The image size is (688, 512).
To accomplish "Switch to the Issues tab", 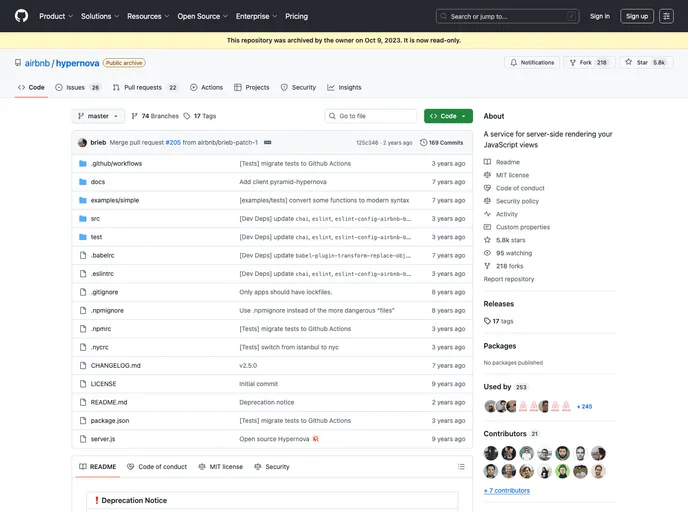I will click(x=78, y=88).
